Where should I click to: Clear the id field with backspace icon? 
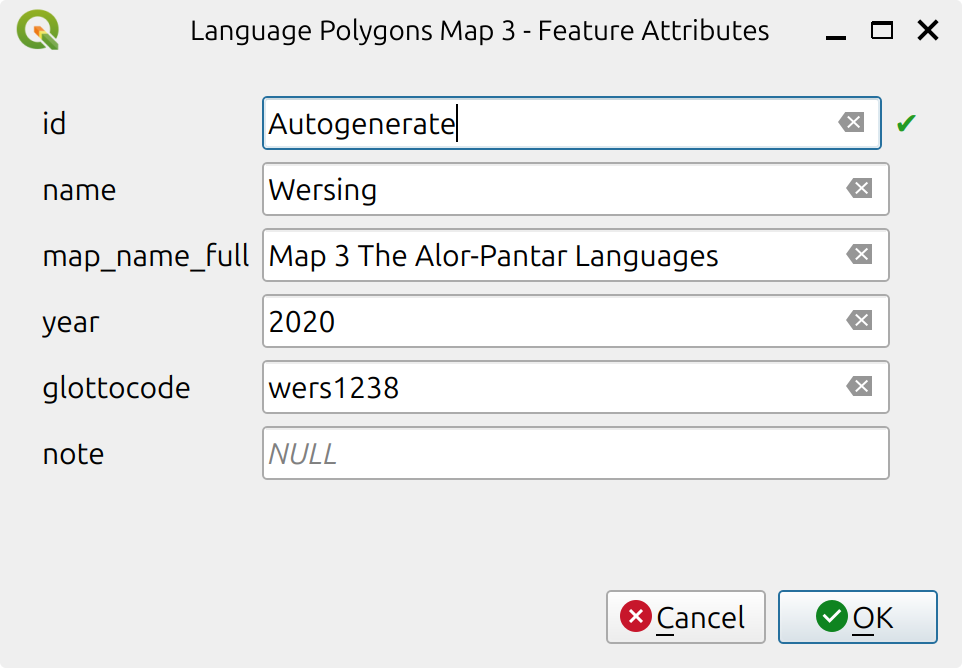pos(851,122)
